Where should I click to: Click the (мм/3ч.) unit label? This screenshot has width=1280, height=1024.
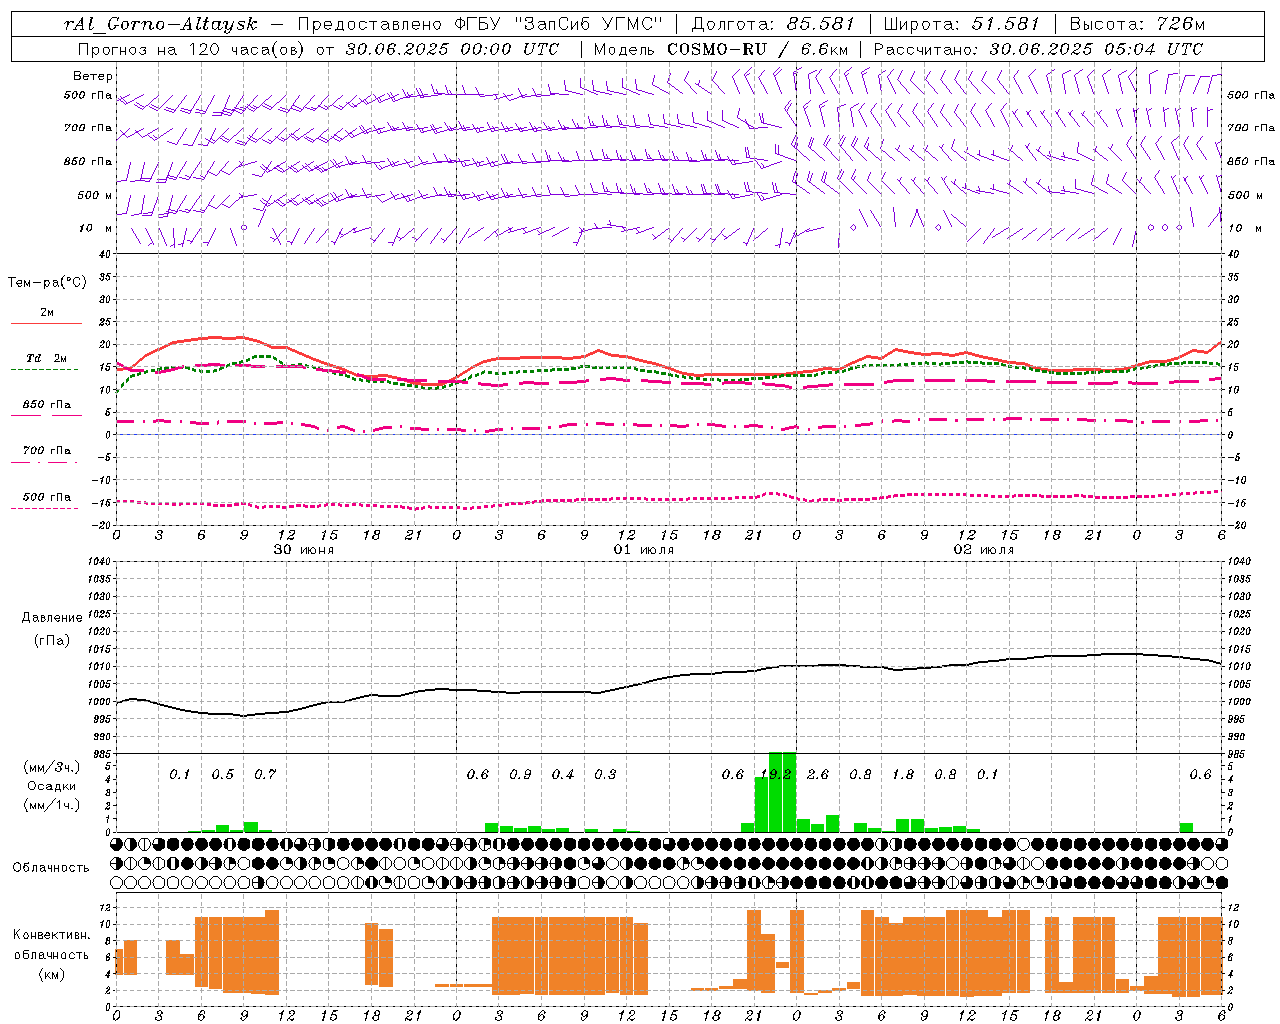51,768
